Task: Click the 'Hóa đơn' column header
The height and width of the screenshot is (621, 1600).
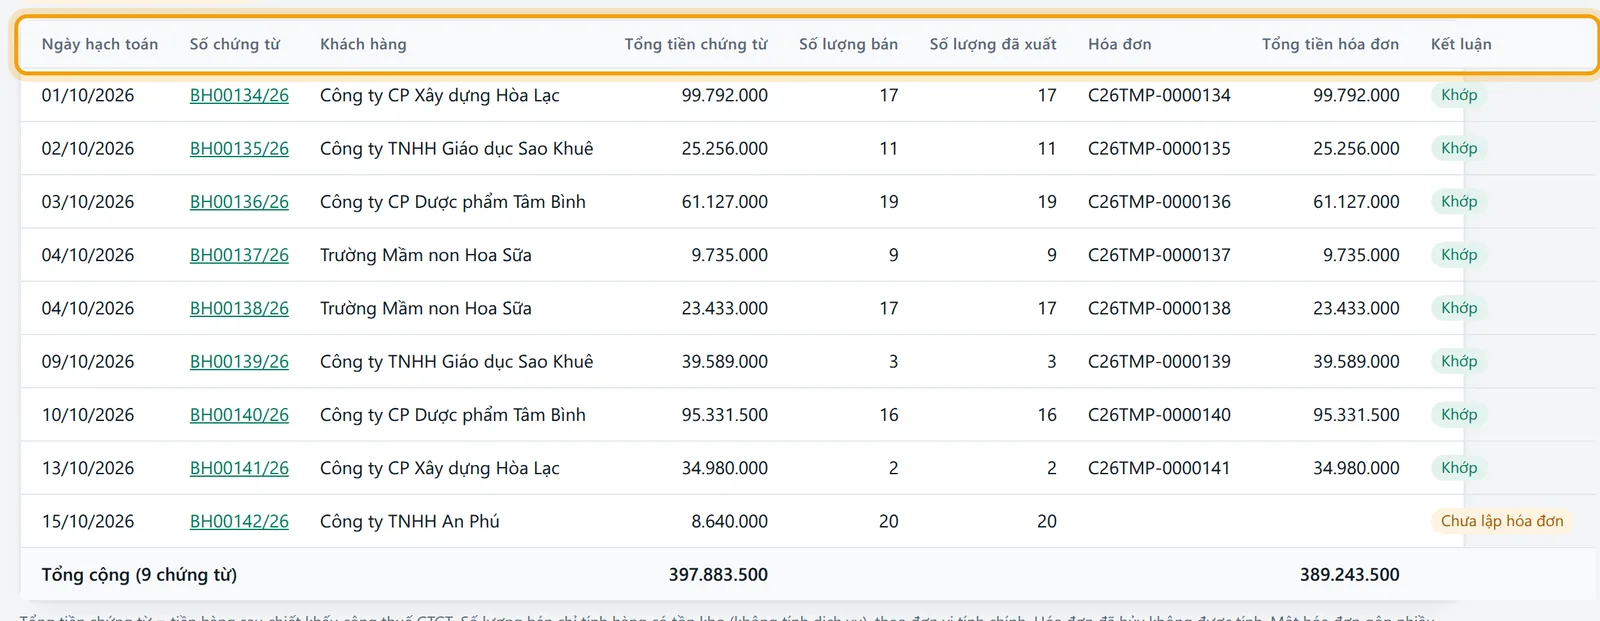Action: (1120, 44)
